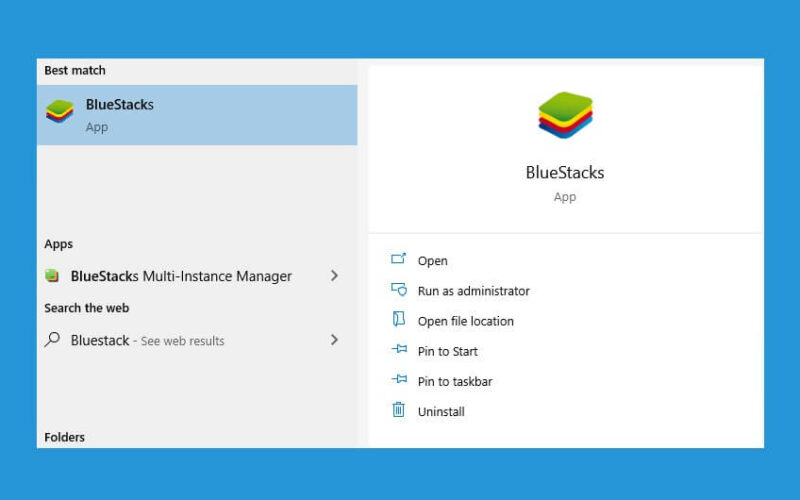The height and width of the screenshot is (500, 800).
Task: Expand the Multi-Instance Manager chevron arrow
Action: click(334, 276)
